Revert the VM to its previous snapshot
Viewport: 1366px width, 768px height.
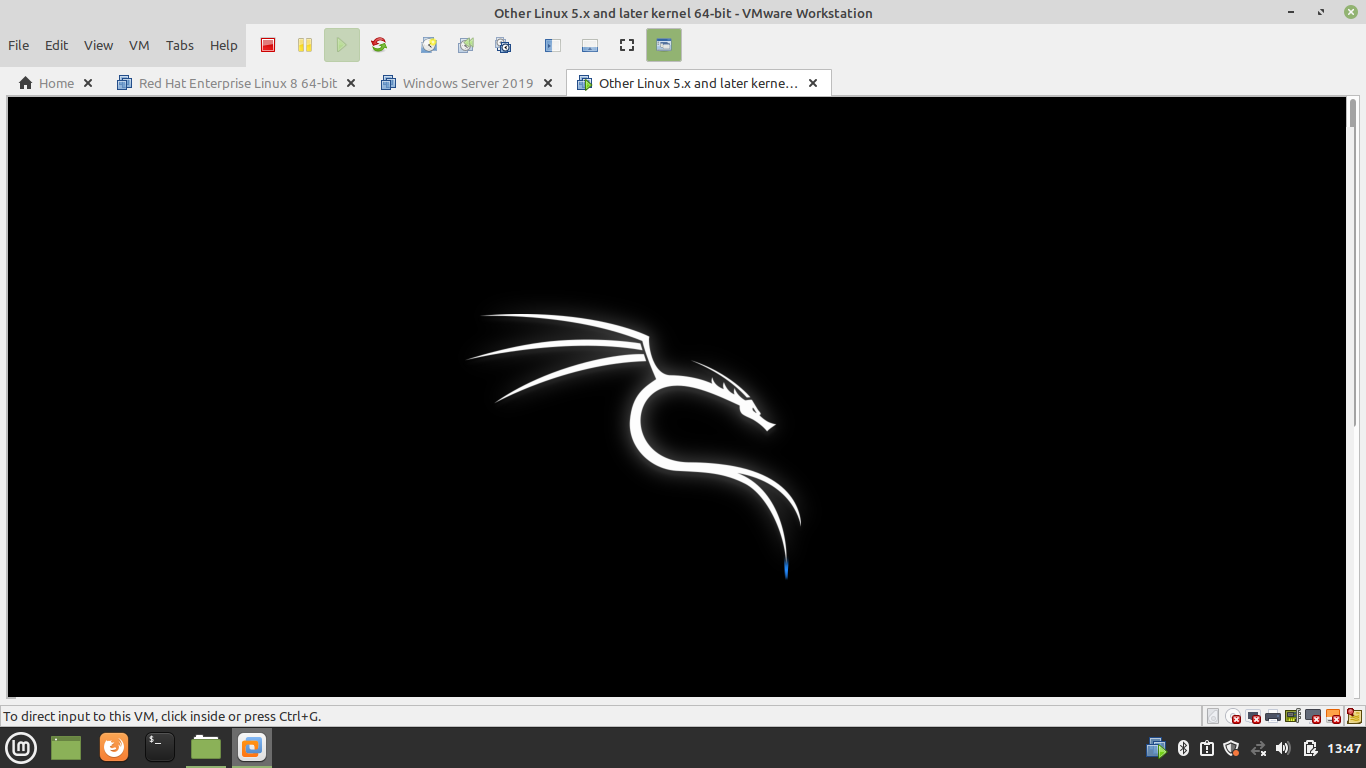tap(466, 45)
